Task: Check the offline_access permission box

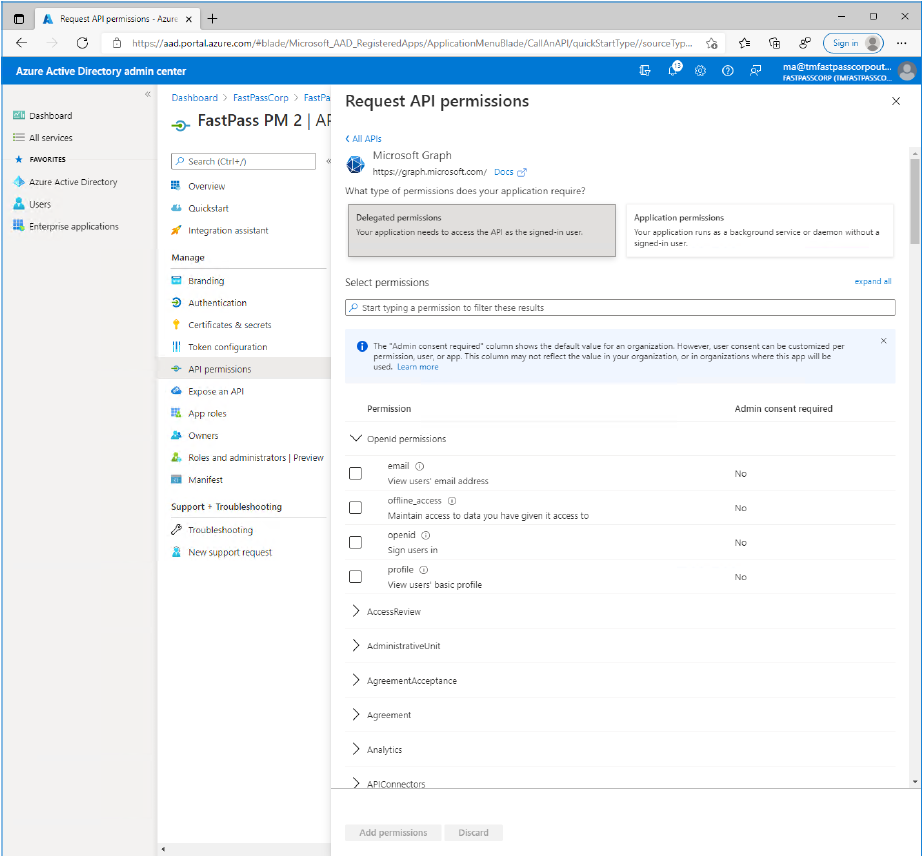Action: coord(355,508)
